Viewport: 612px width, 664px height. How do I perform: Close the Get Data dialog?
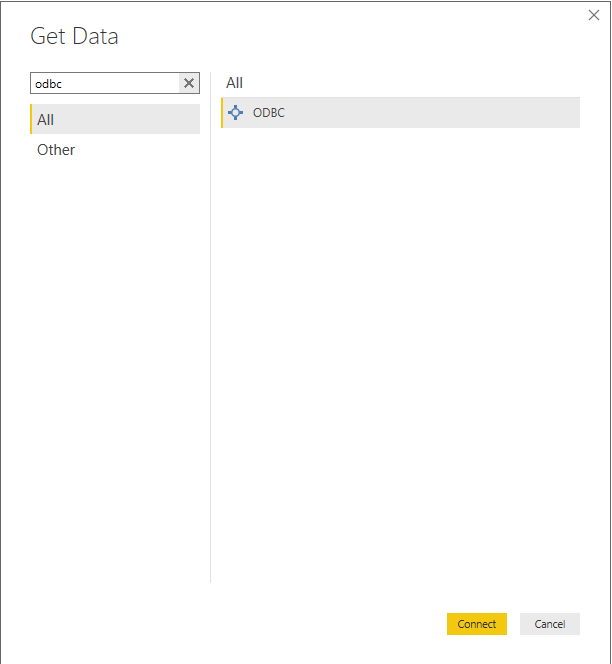coord(594,15)
